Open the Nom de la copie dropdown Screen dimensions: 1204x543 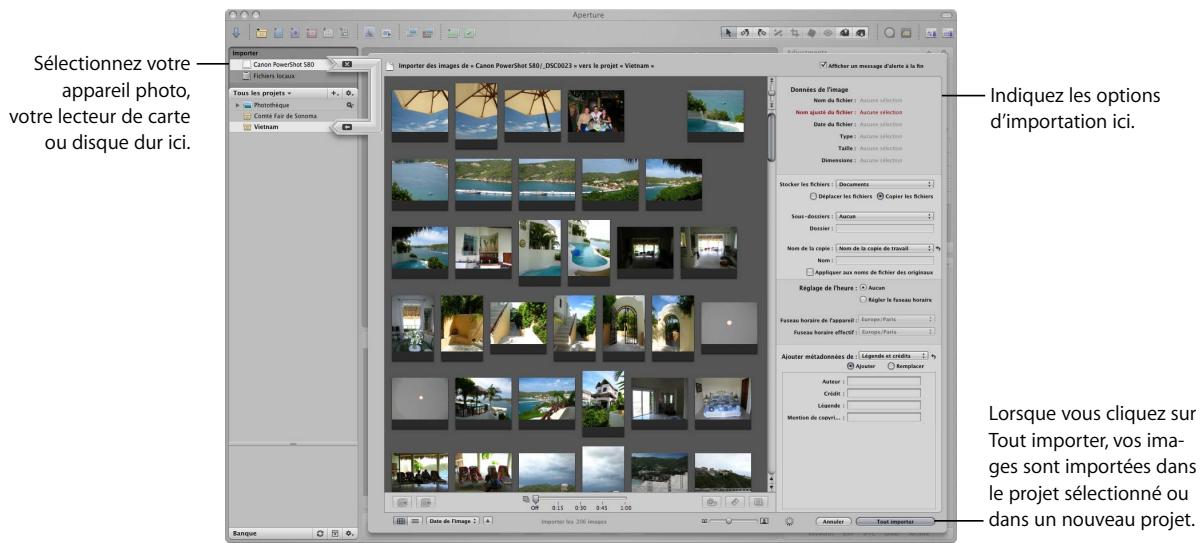[x=884, y=247]
